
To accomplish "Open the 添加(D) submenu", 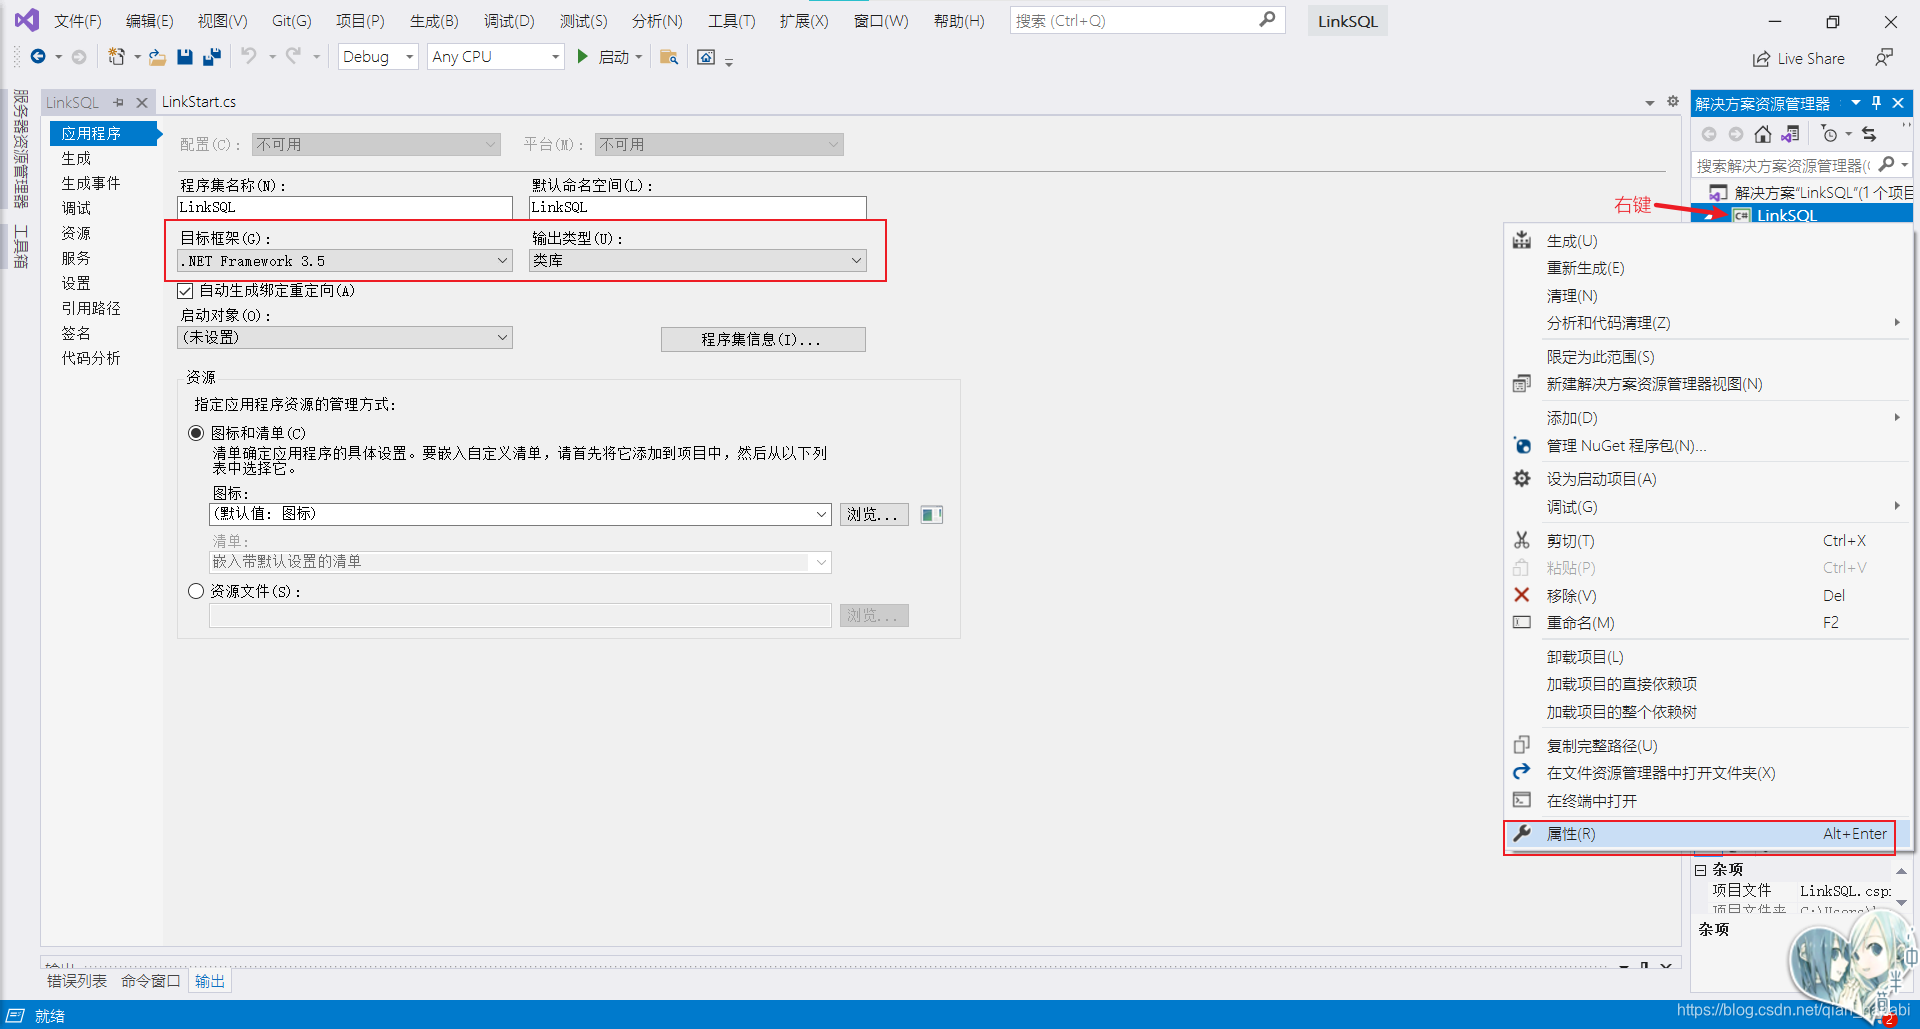I will (1708, 418).
